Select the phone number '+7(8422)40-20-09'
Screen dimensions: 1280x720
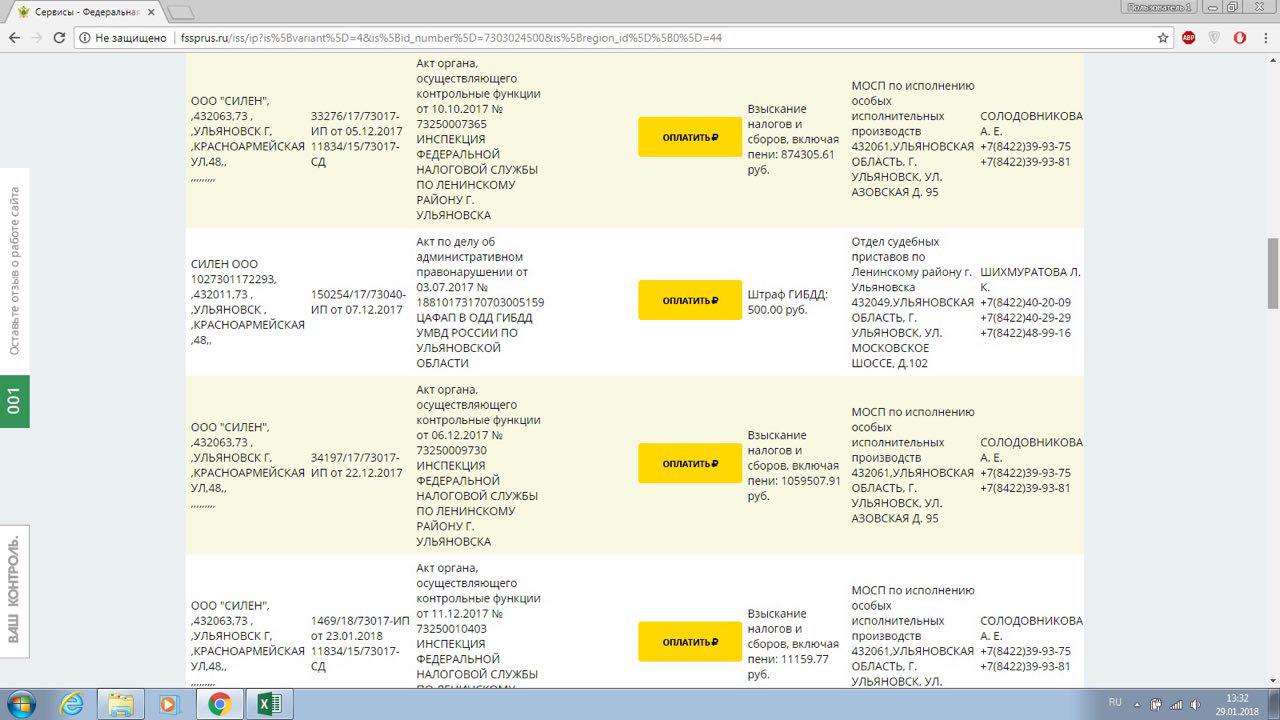[1025, 302]
